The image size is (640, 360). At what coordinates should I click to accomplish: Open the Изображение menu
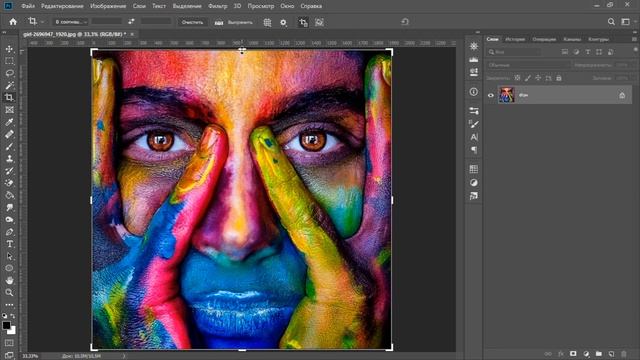pos(108,6)
